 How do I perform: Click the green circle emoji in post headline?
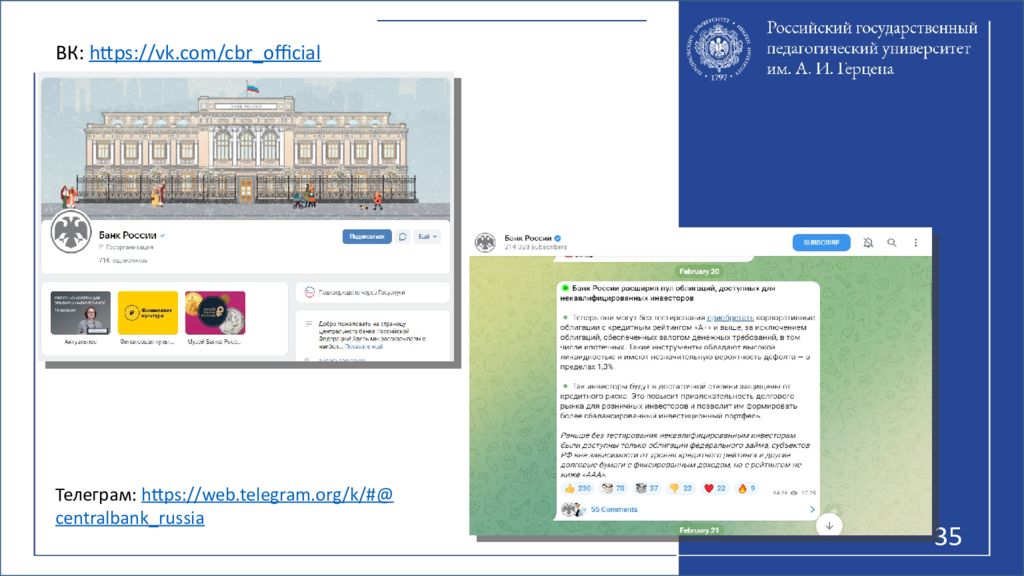coord(565,288)
